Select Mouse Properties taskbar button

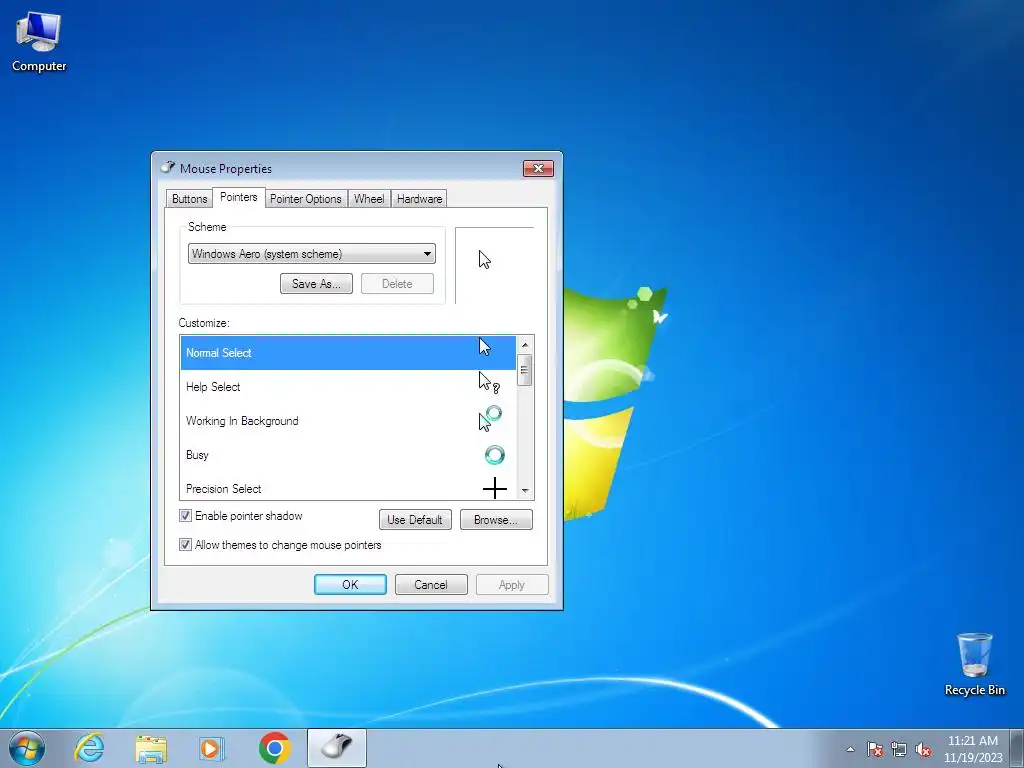tap(337, 748)
